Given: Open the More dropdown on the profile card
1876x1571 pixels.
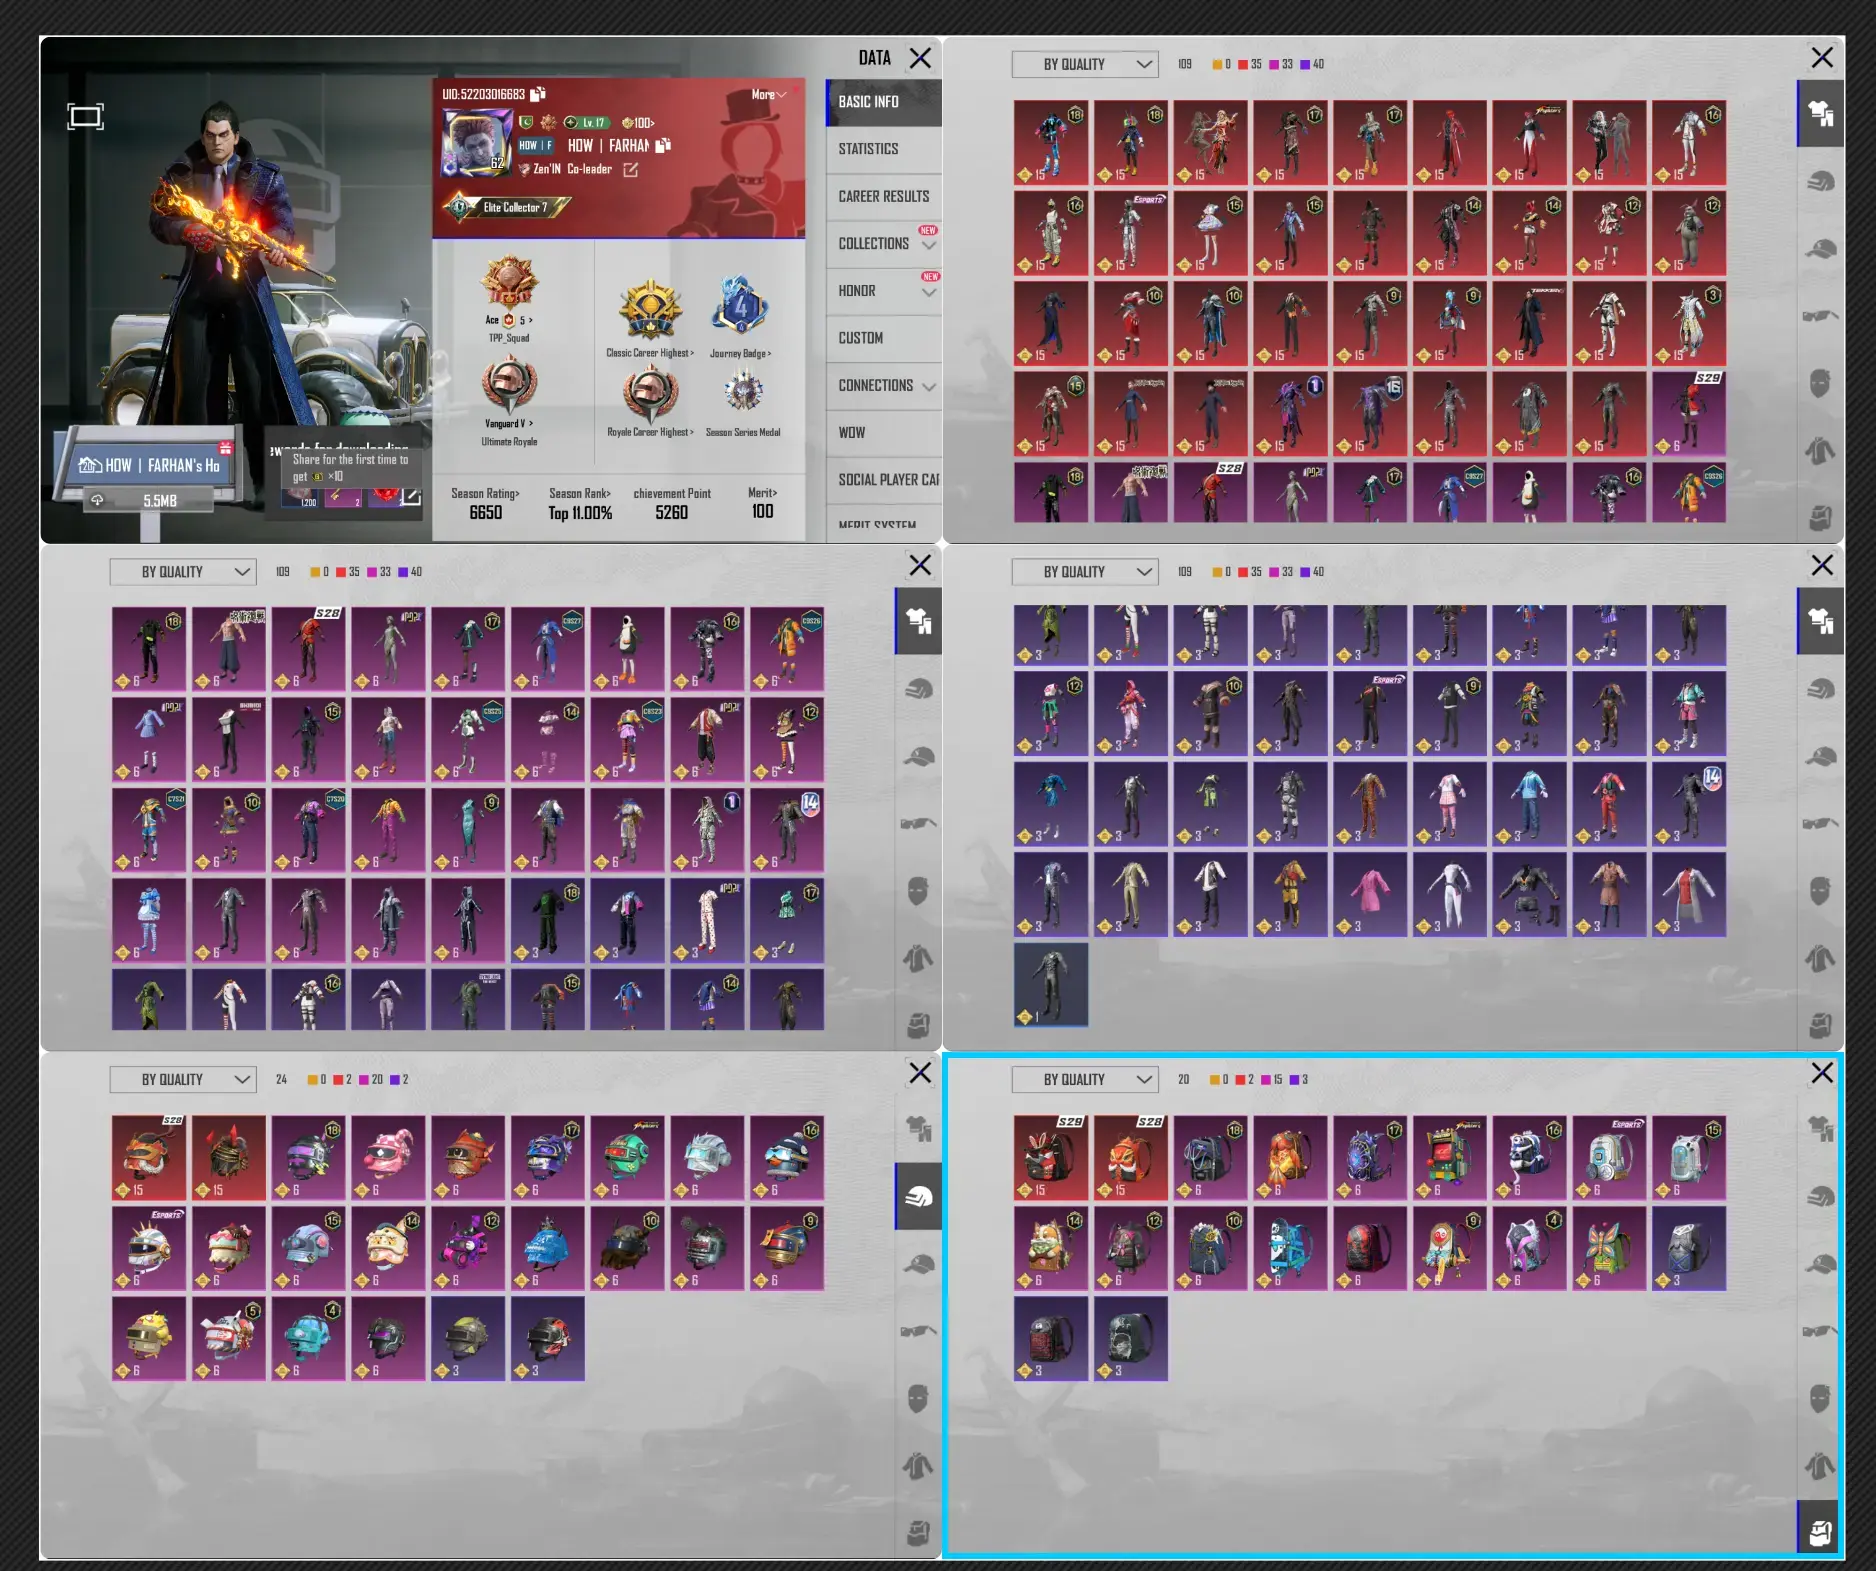Looking at the screenshot, I should tap(769, 94).
